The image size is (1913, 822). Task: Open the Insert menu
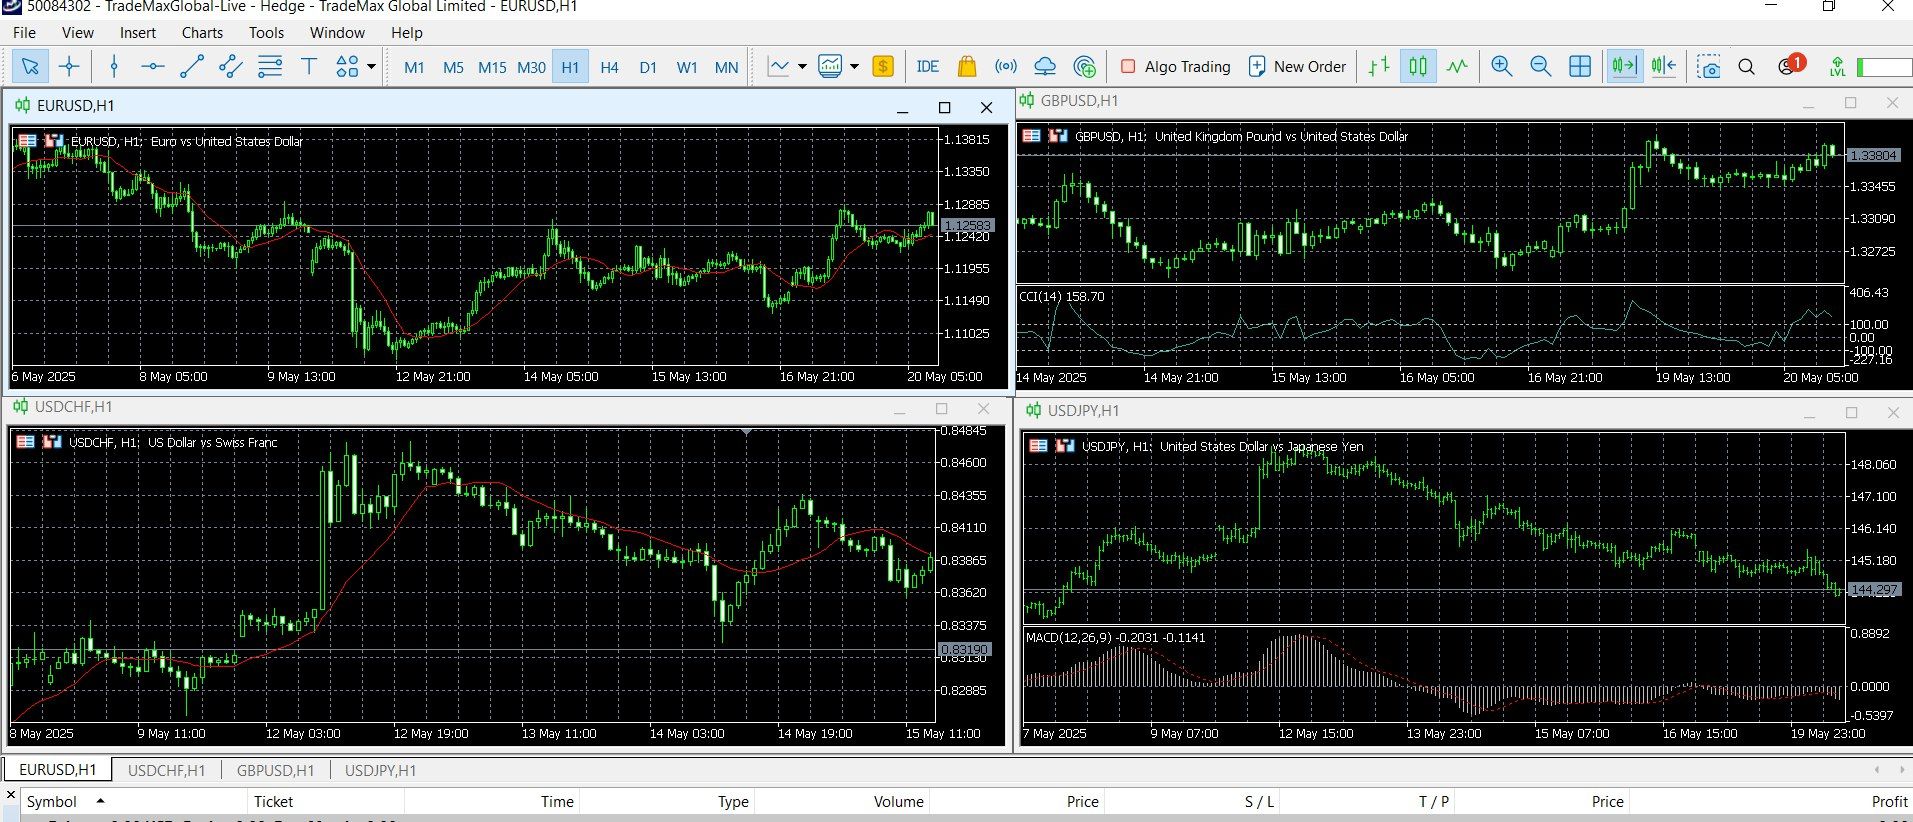(138, 32)
